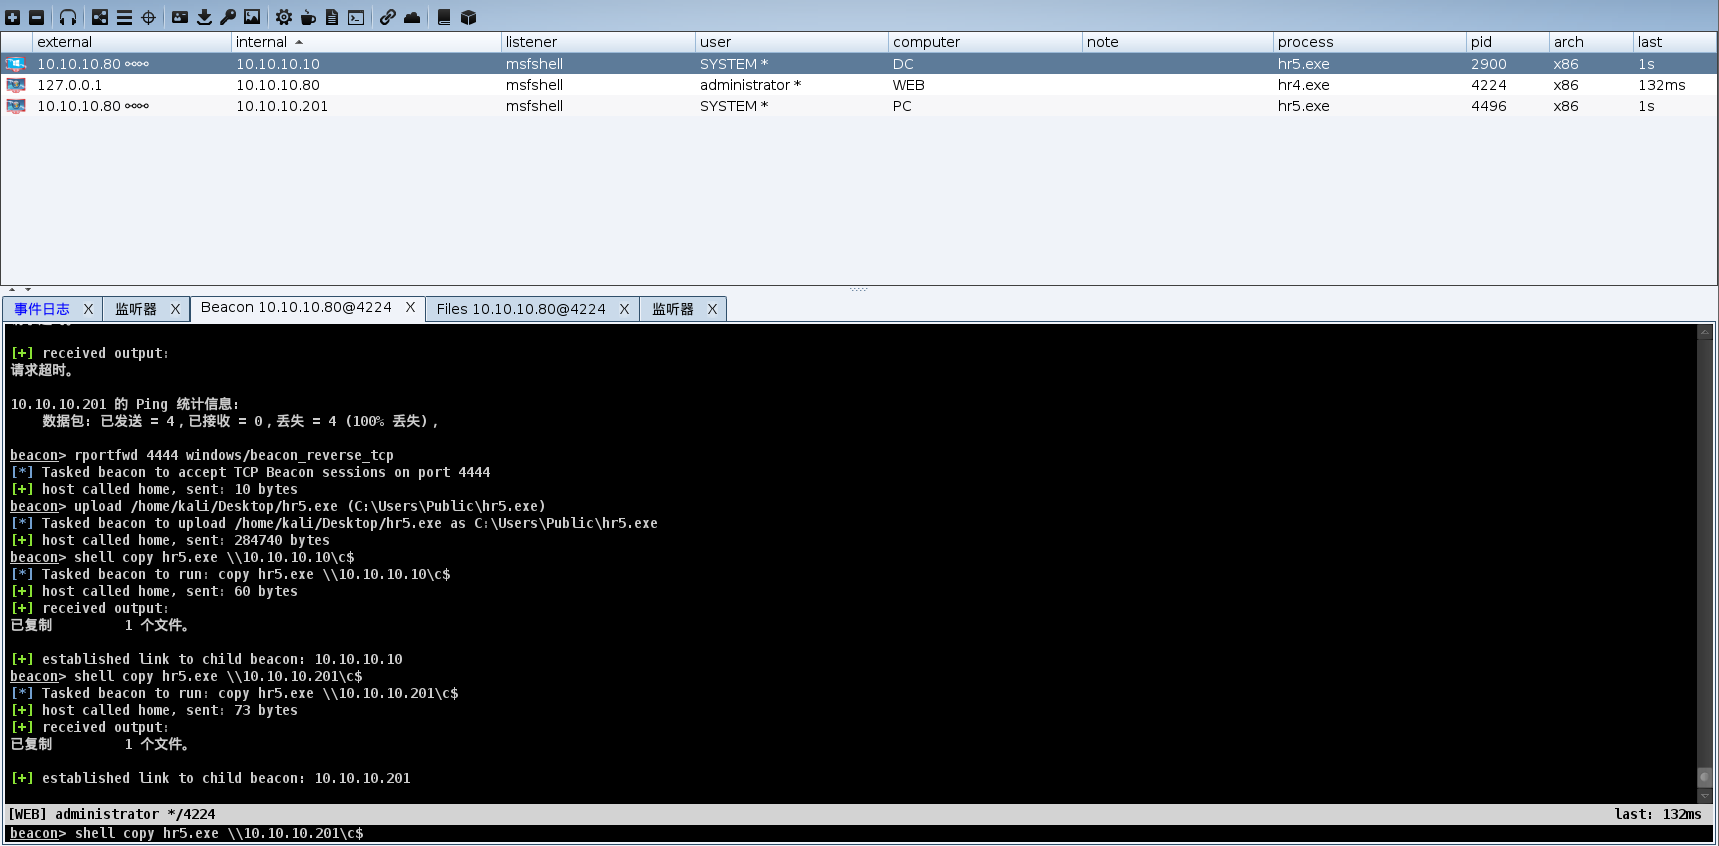This screenshot has width=1719, height=846.
Task: Host a file using link icon
Action: click(x=388, y=17)
